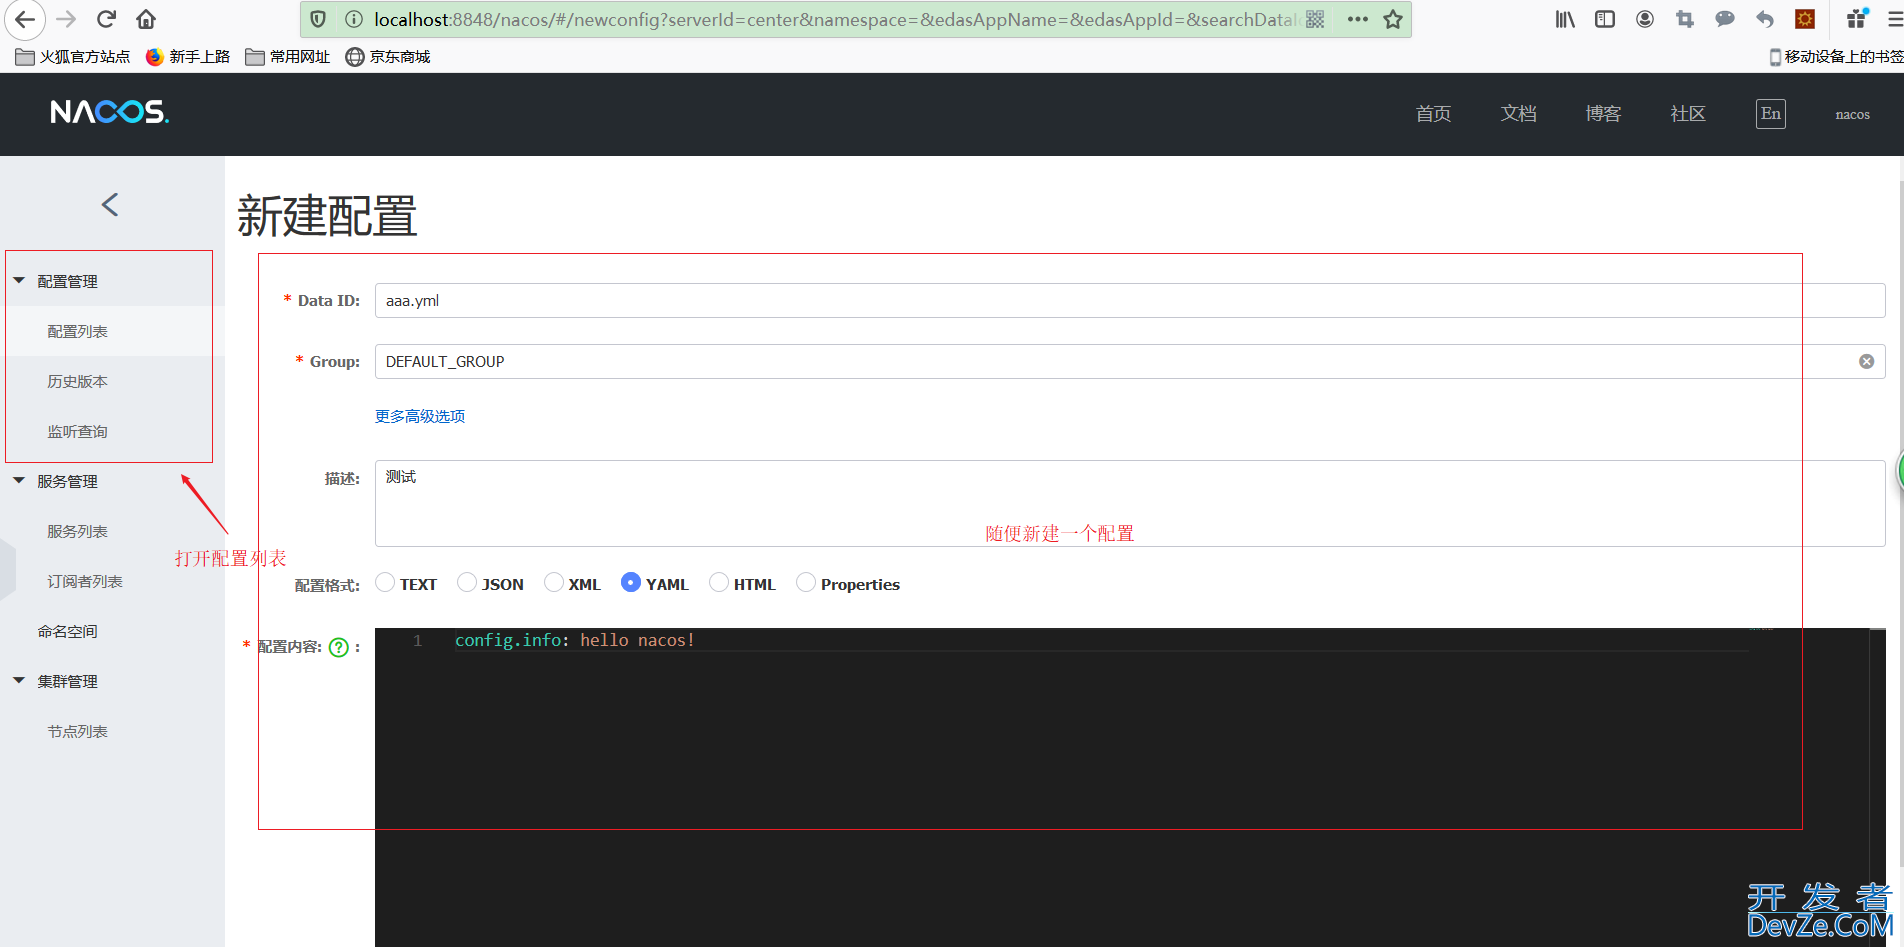
Task: Open 命名空间 in the sidebar
Action: click(67, 631)
